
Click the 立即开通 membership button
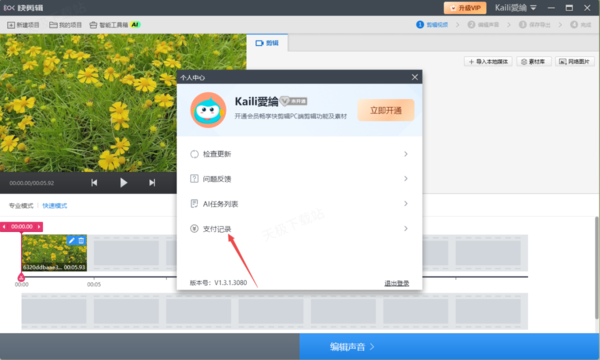point(386,110)
